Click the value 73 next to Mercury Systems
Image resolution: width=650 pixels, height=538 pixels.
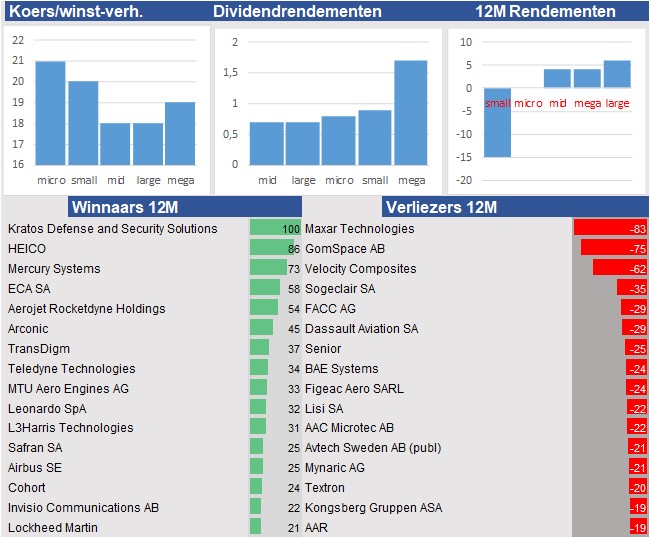pos(294,269)
